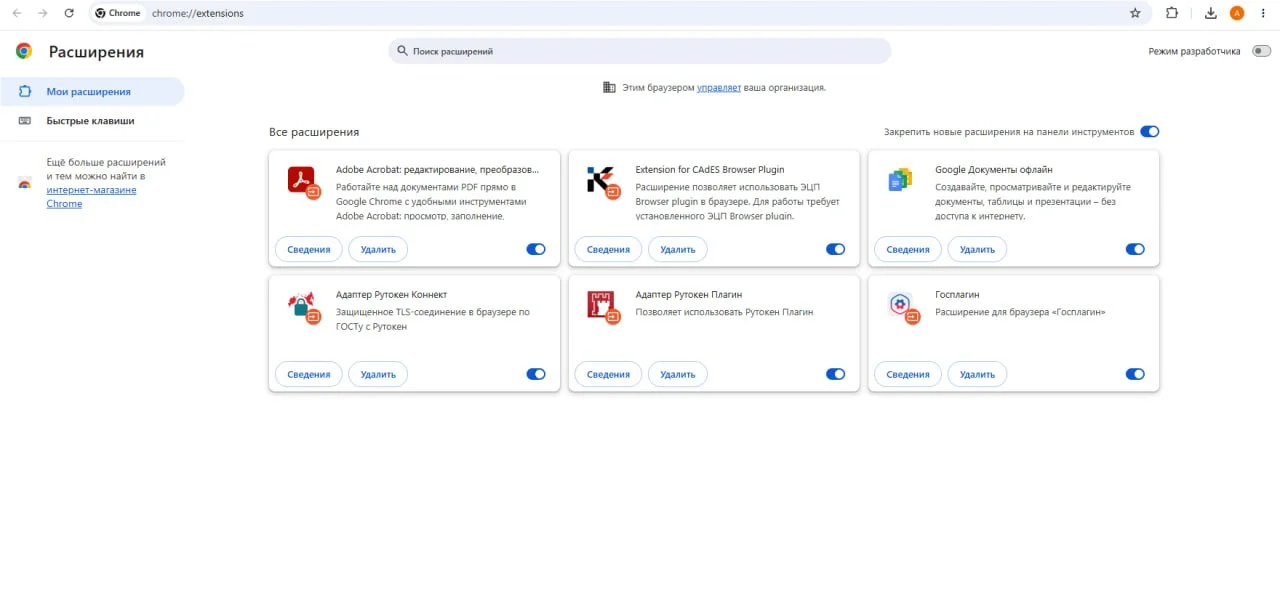The height and width of the screenshot is (613, 1280).
Task: Toggle pinning new extensions to toolbar
Action: tap(1150, 132)
